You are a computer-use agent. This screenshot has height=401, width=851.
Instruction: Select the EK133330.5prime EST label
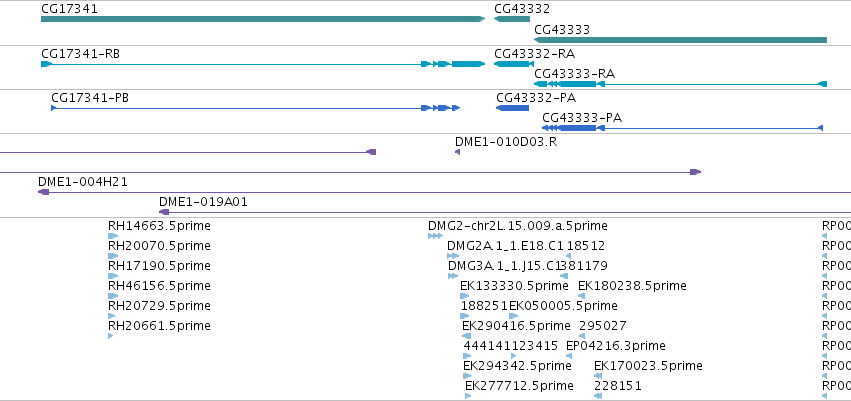(x=515, y=286)
